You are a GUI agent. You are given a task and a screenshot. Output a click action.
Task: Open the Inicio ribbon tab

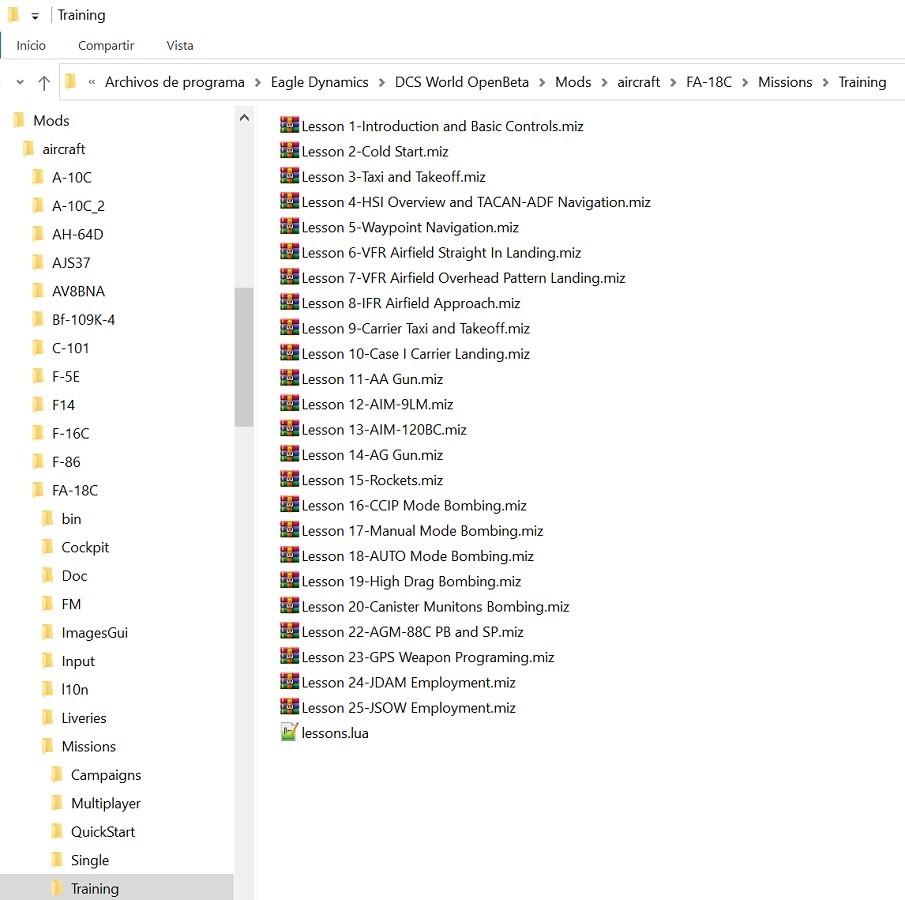(x=31, y=46)
